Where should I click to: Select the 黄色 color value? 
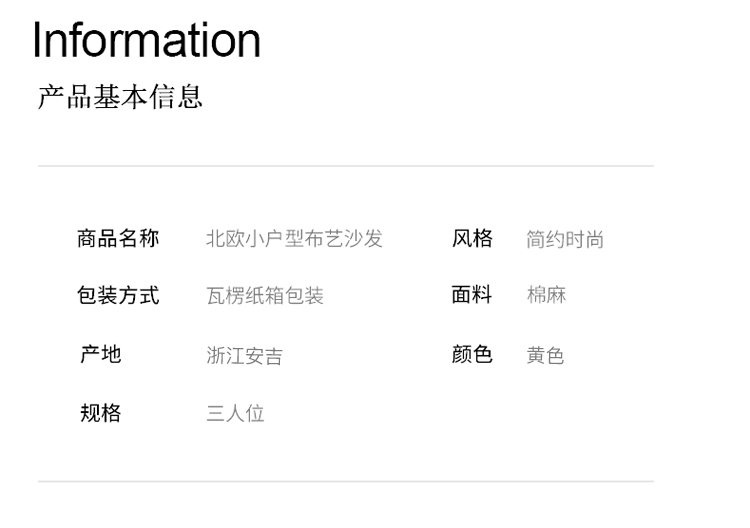point(546,355)
